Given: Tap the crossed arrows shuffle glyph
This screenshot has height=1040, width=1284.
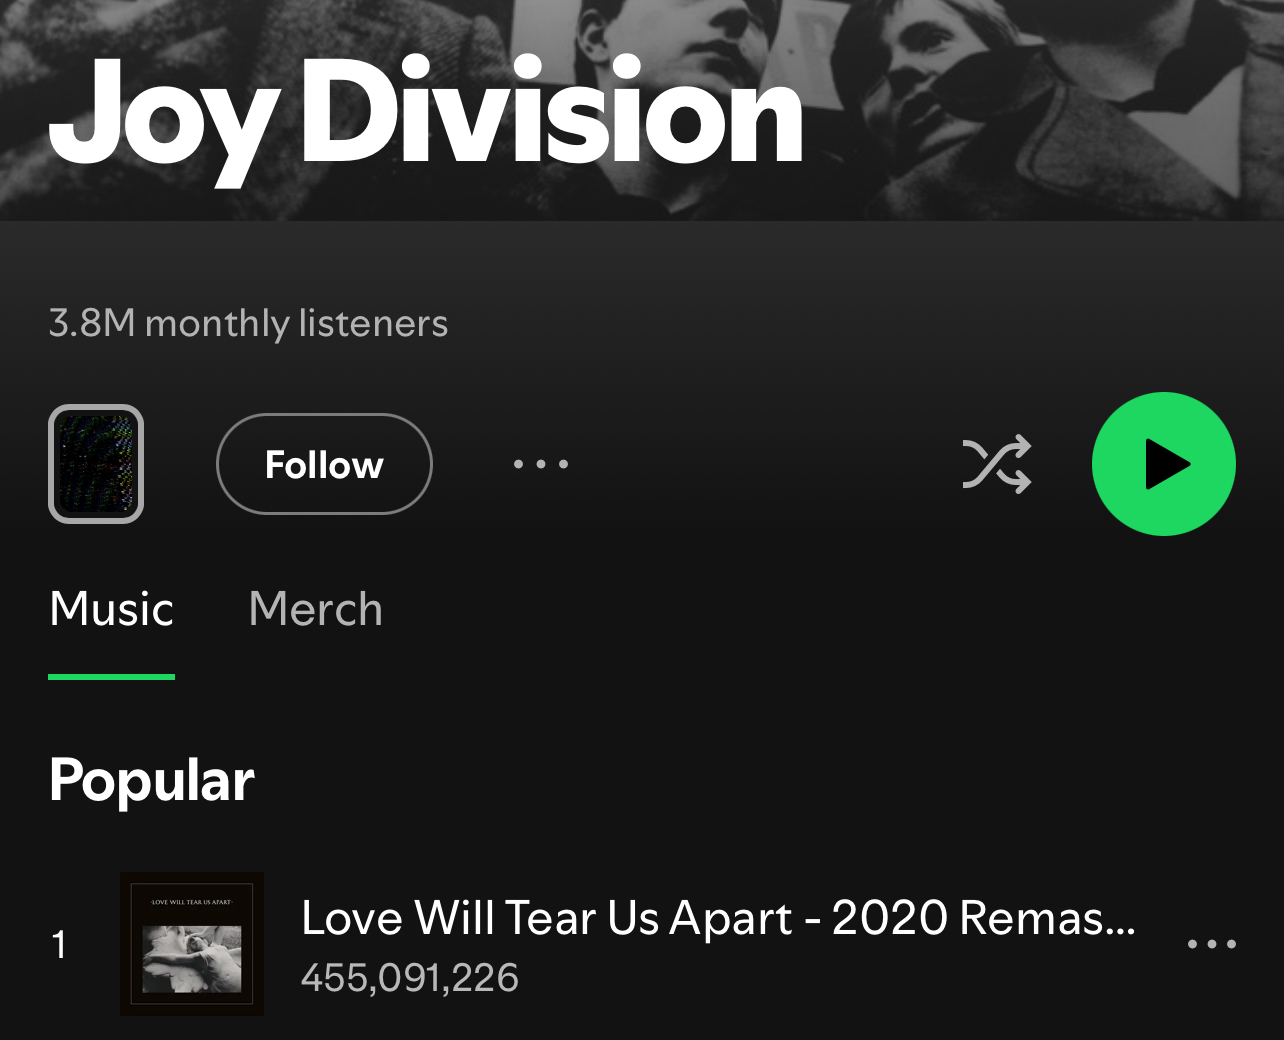Looking at the screenshot, I should click(x=997, y=464).
